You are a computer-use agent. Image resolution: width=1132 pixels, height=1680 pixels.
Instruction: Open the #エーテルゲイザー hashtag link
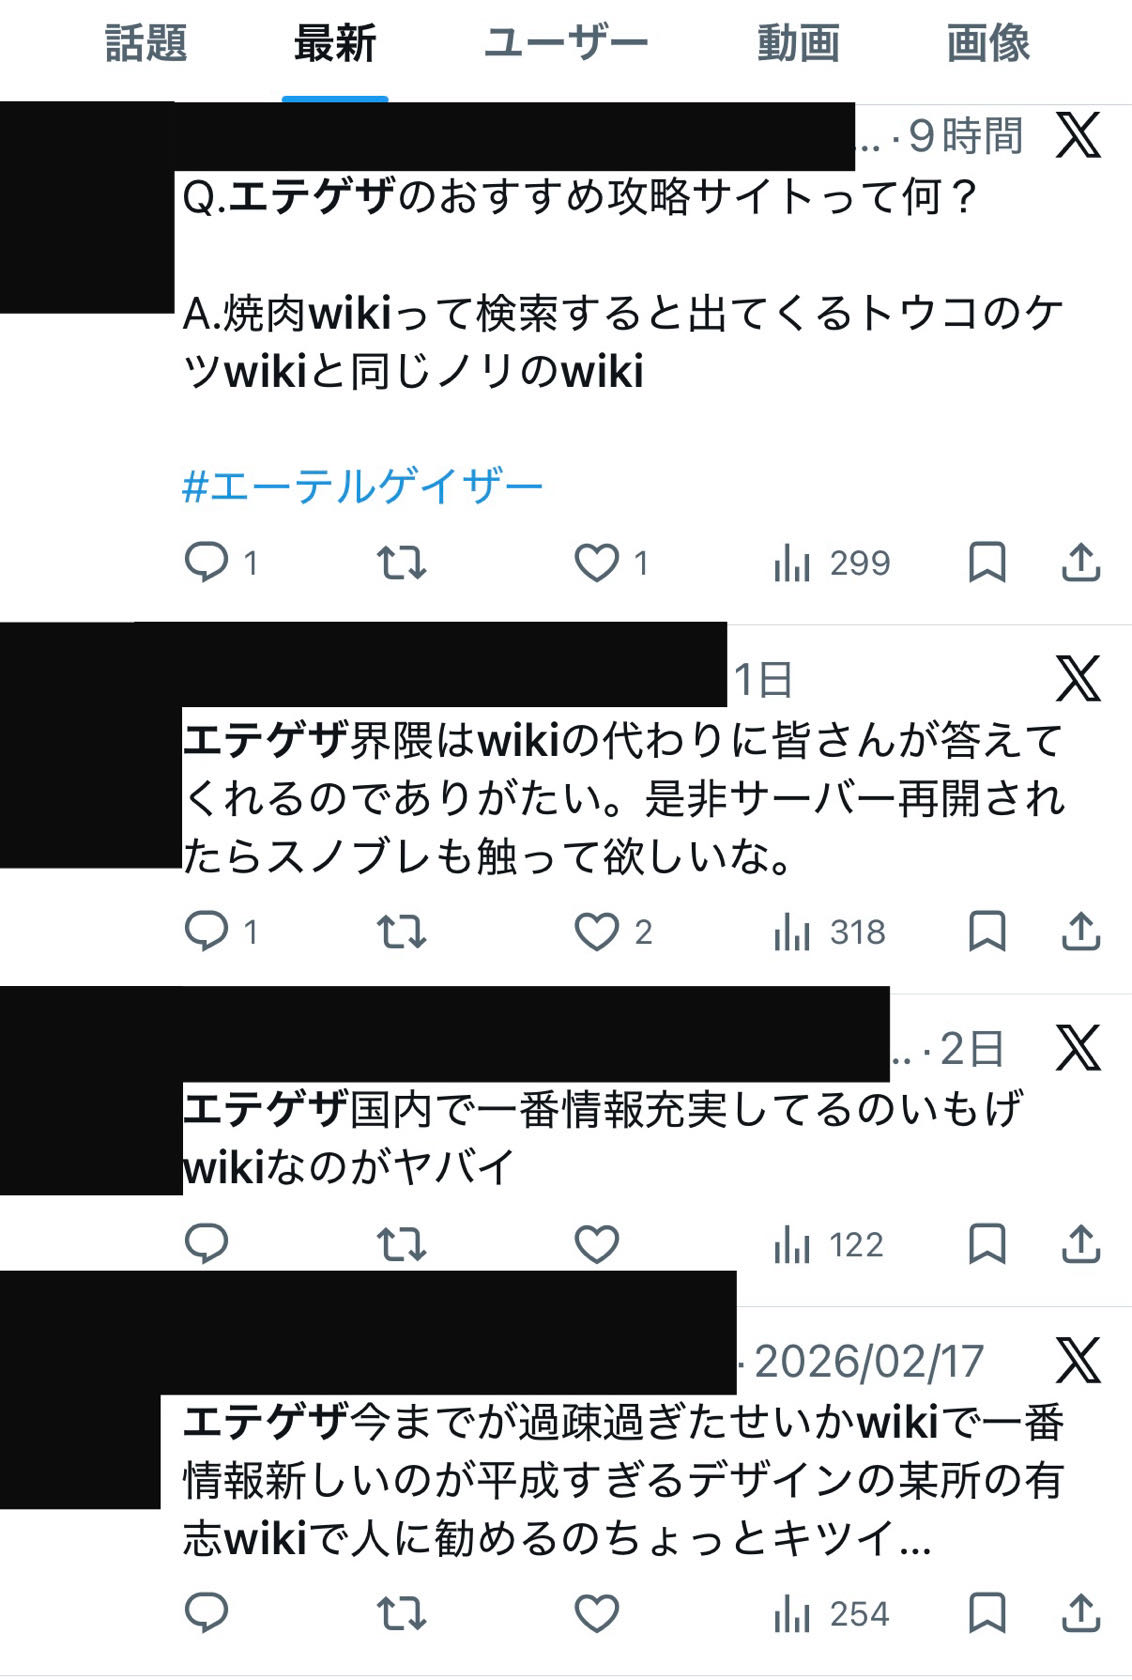[363, 487]
